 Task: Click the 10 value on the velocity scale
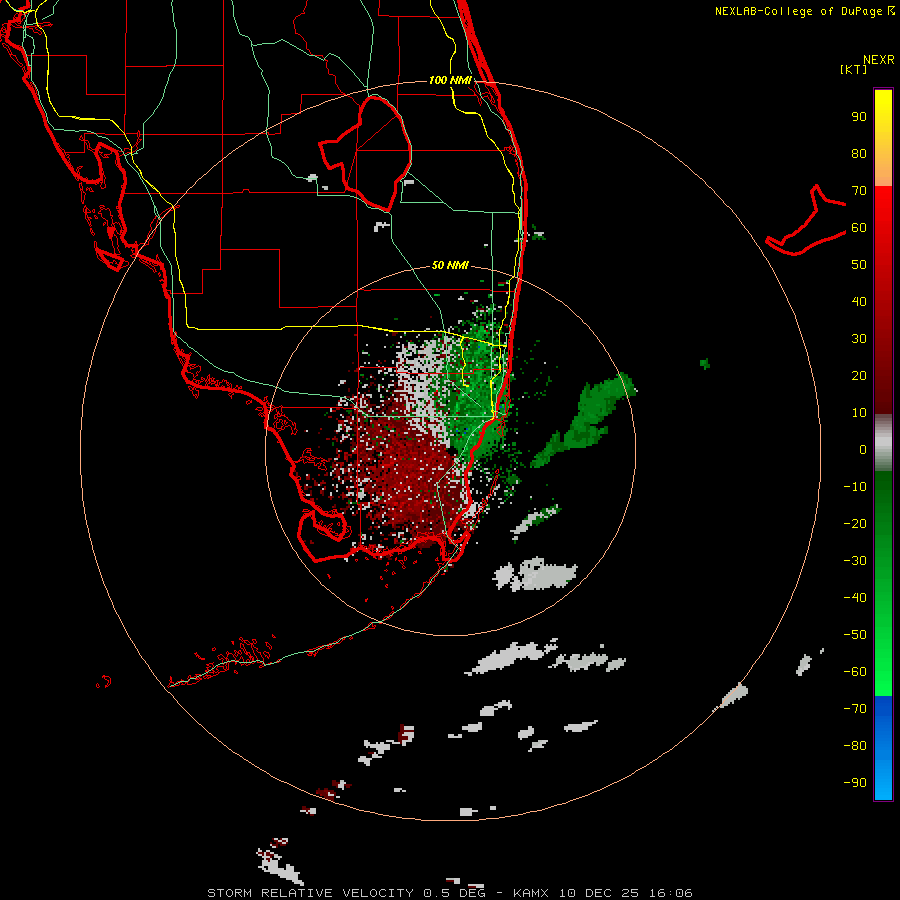(x=859, y=413)
